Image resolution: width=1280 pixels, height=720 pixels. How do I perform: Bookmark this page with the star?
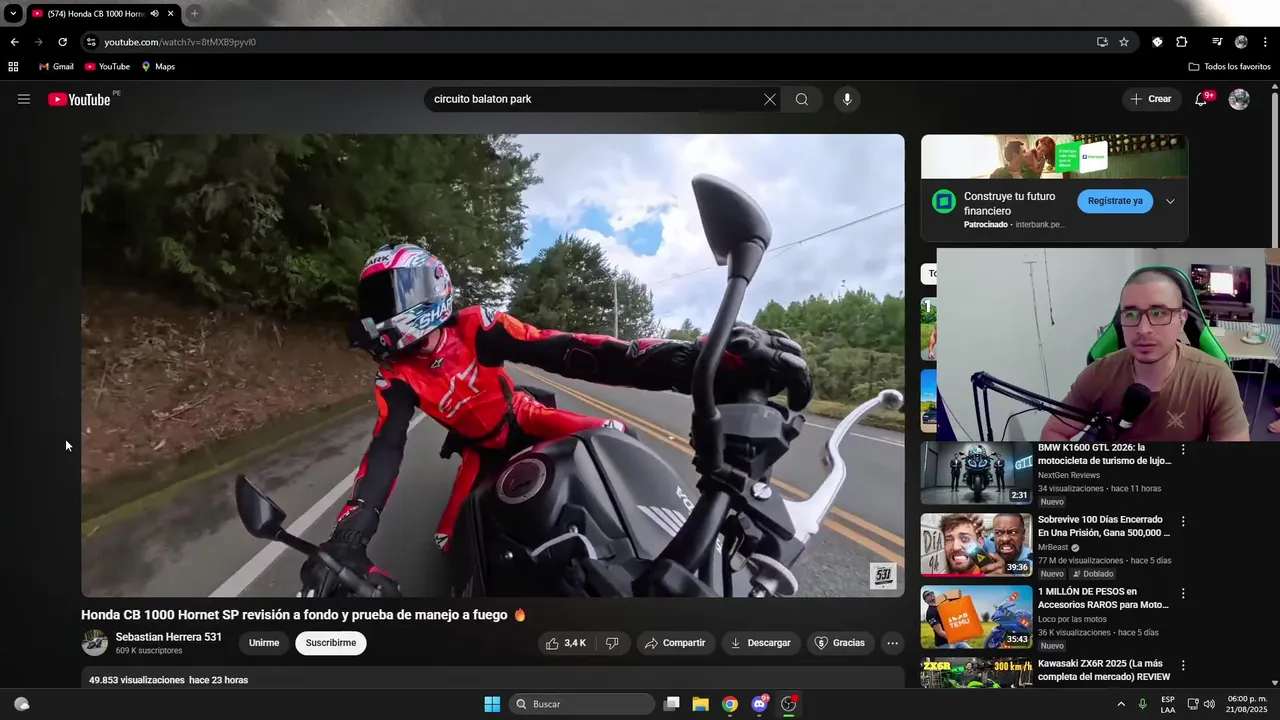coord(1124,42)
